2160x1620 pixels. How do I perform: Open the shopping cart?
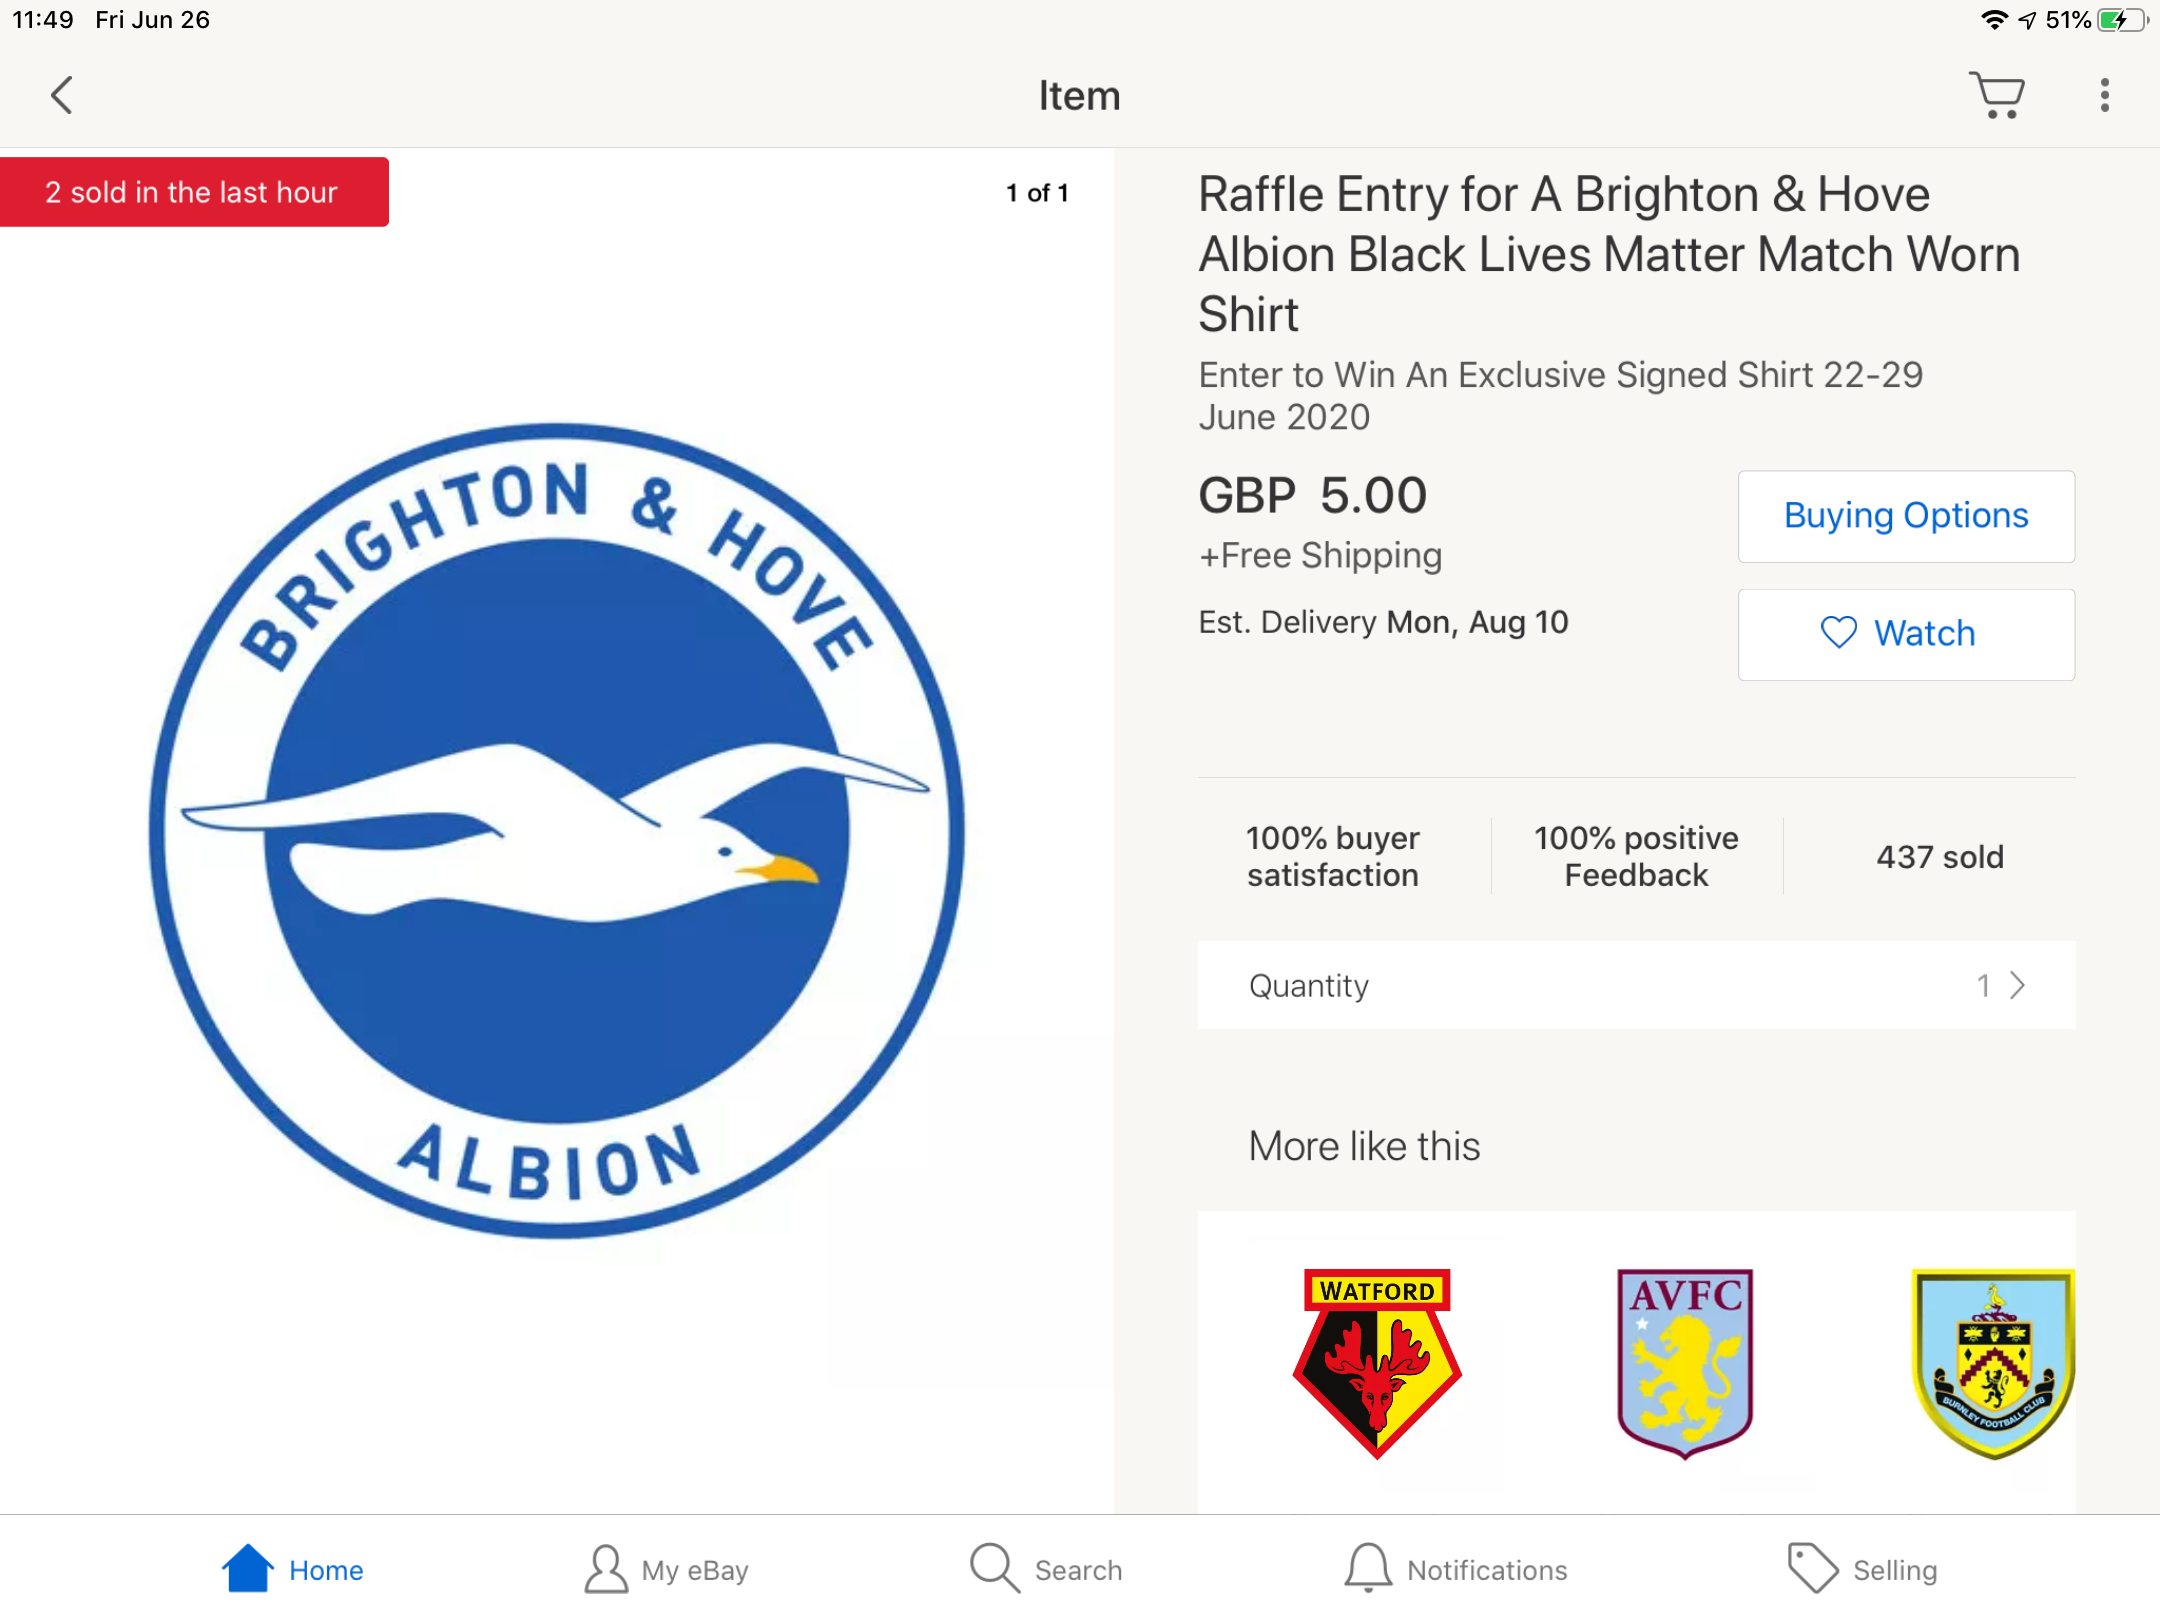1997,96
